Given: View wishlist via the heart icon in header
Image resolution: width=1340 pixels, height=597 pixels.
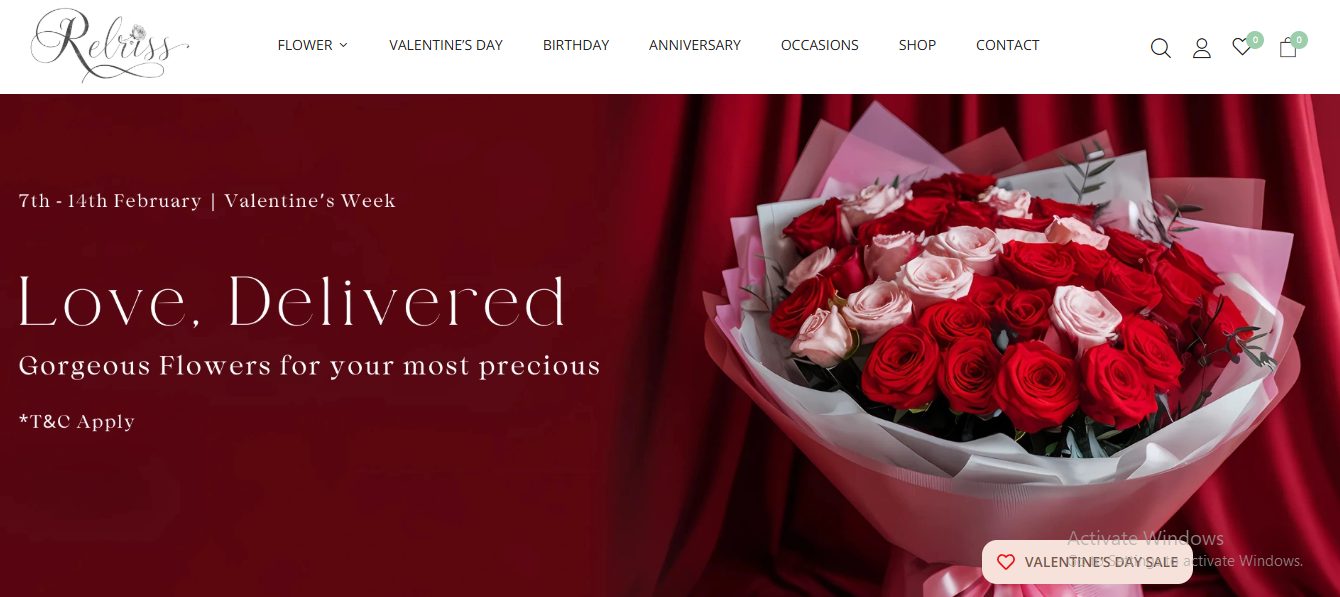Looking at the screenshot, I should click(x=1241, y=47).
